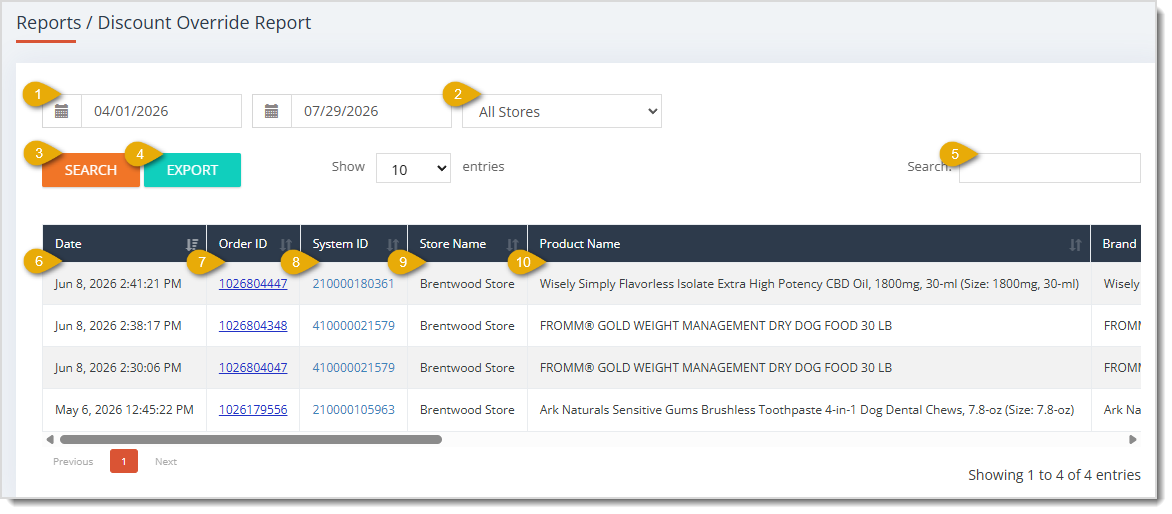The height and width of the screenshot is (514, 1172).
Task: Open order 1026804047 link
Action: (253, 368)
